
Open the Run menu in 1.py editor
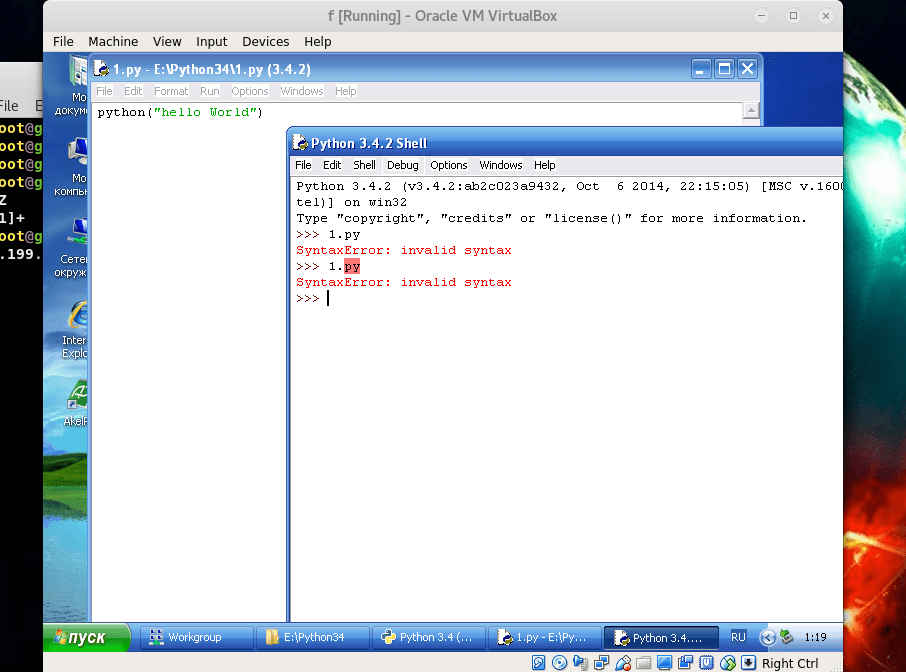click(x=209, y=91)
